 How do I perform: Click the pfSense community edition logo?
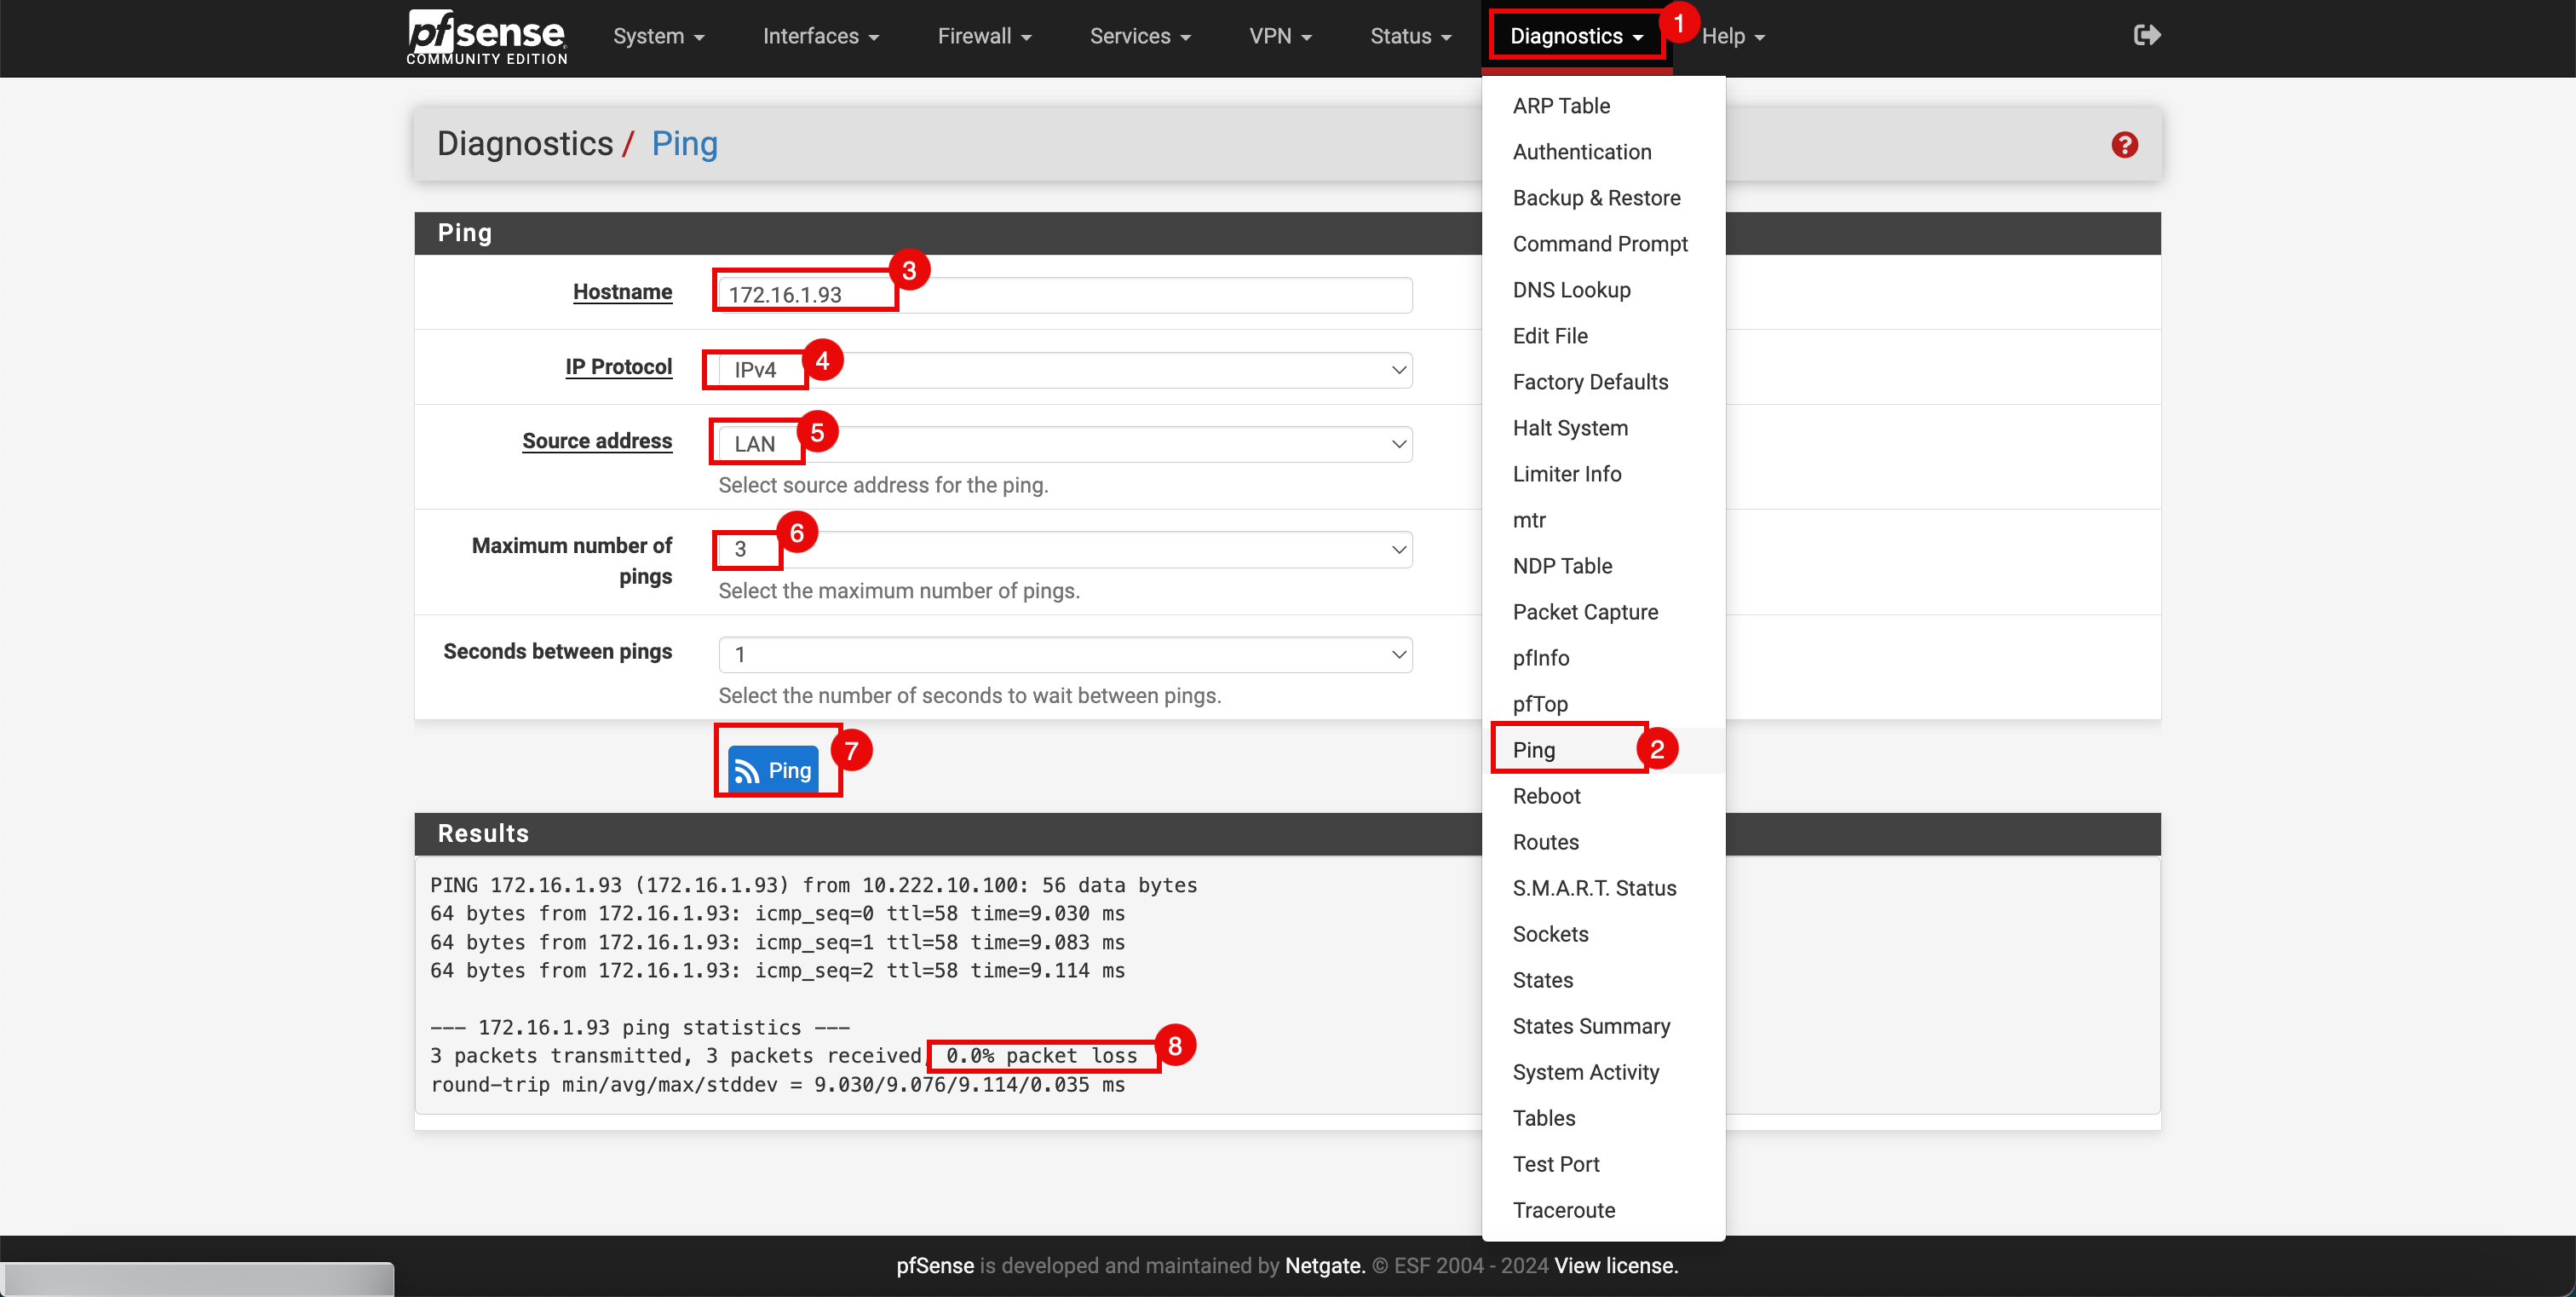[x=490, y=37]
